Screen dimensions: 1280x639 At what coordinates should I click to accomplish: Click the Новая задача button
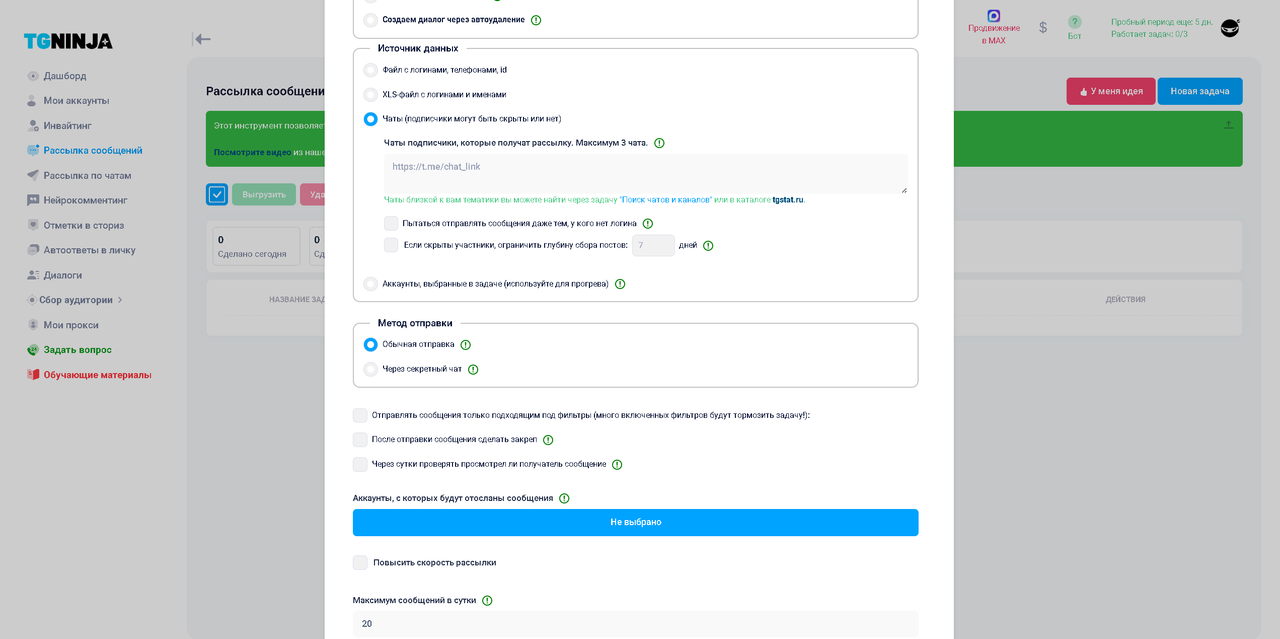(x=1200, y=91)
